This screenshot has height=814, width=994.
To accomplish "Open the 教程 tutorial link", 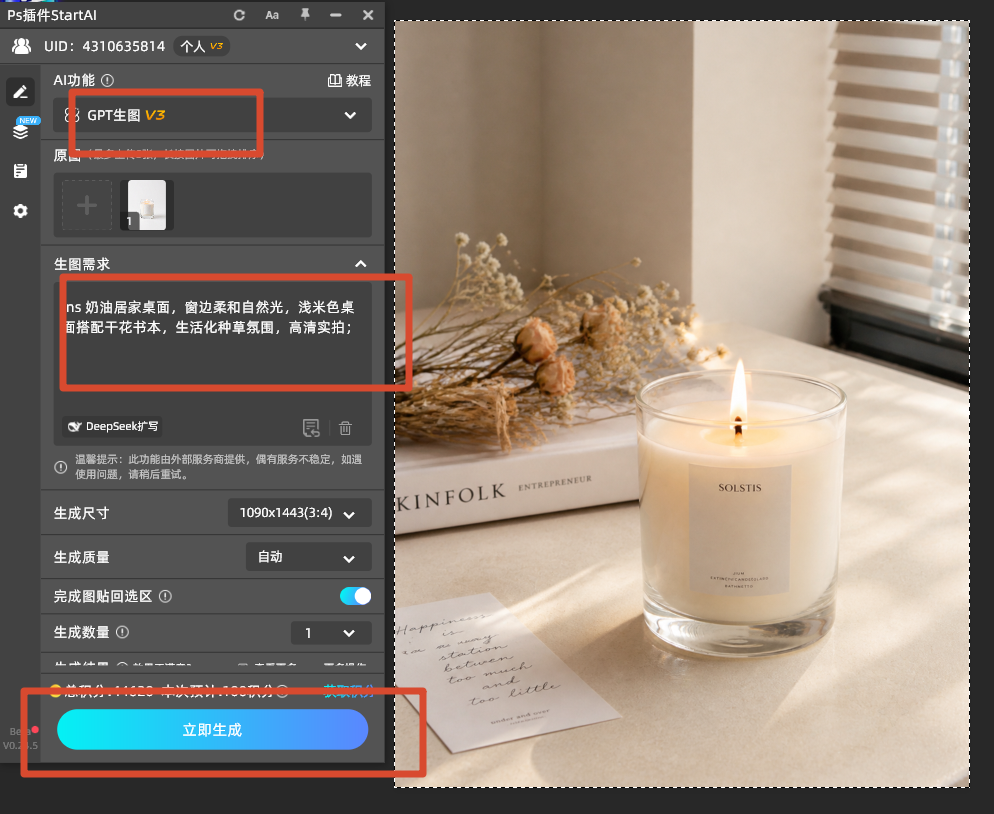I will (x=349, y=81).
